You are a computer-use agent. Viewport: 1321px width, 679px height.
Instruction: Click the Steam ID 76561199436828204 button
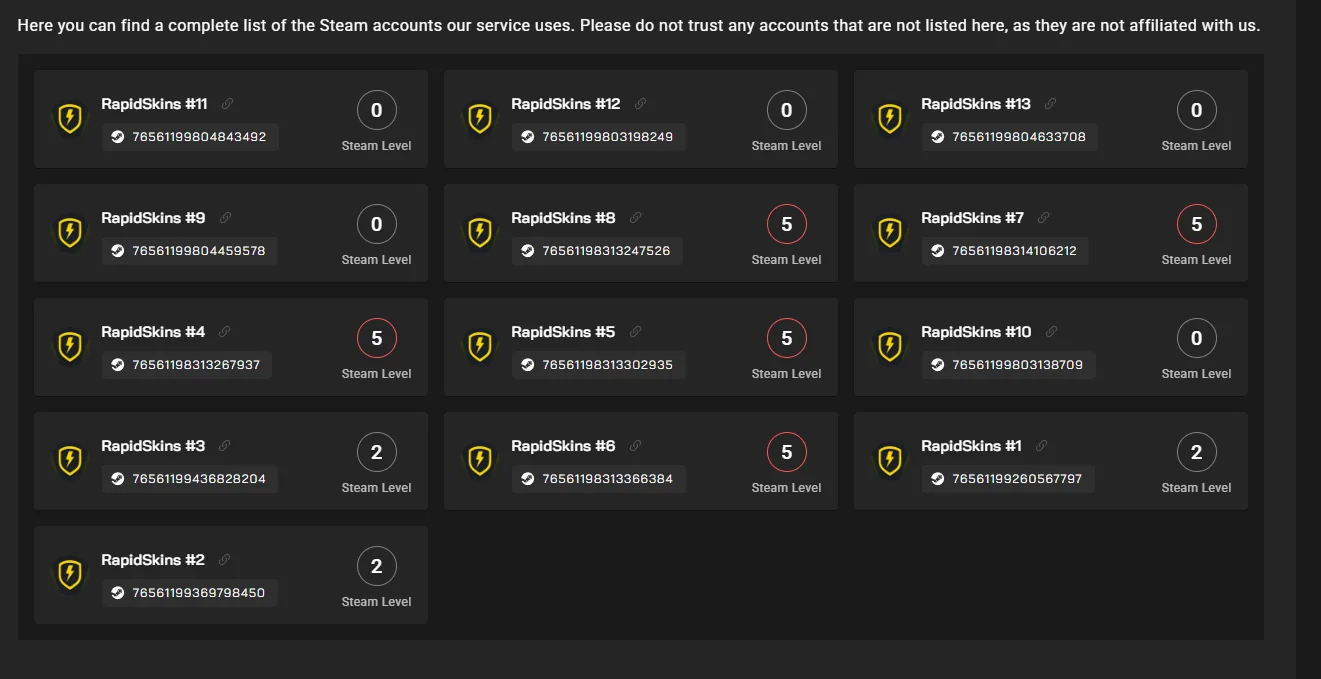190,479
